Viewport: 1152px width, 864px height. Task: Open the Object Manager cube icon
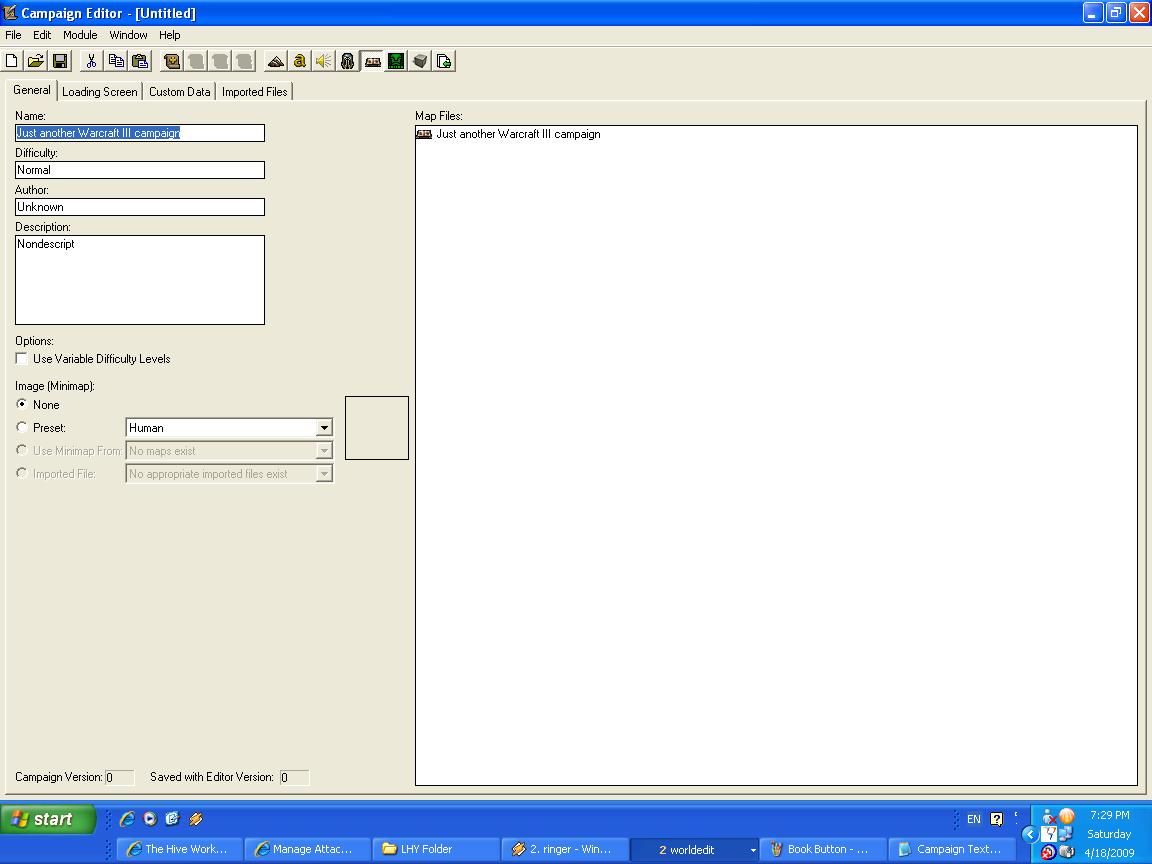(420, 61)
